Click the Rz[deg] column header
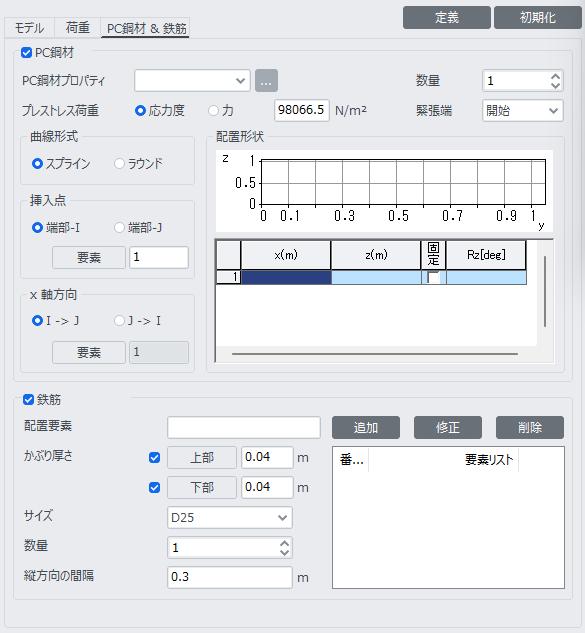The image size is (585, 633). pos(486,255)
